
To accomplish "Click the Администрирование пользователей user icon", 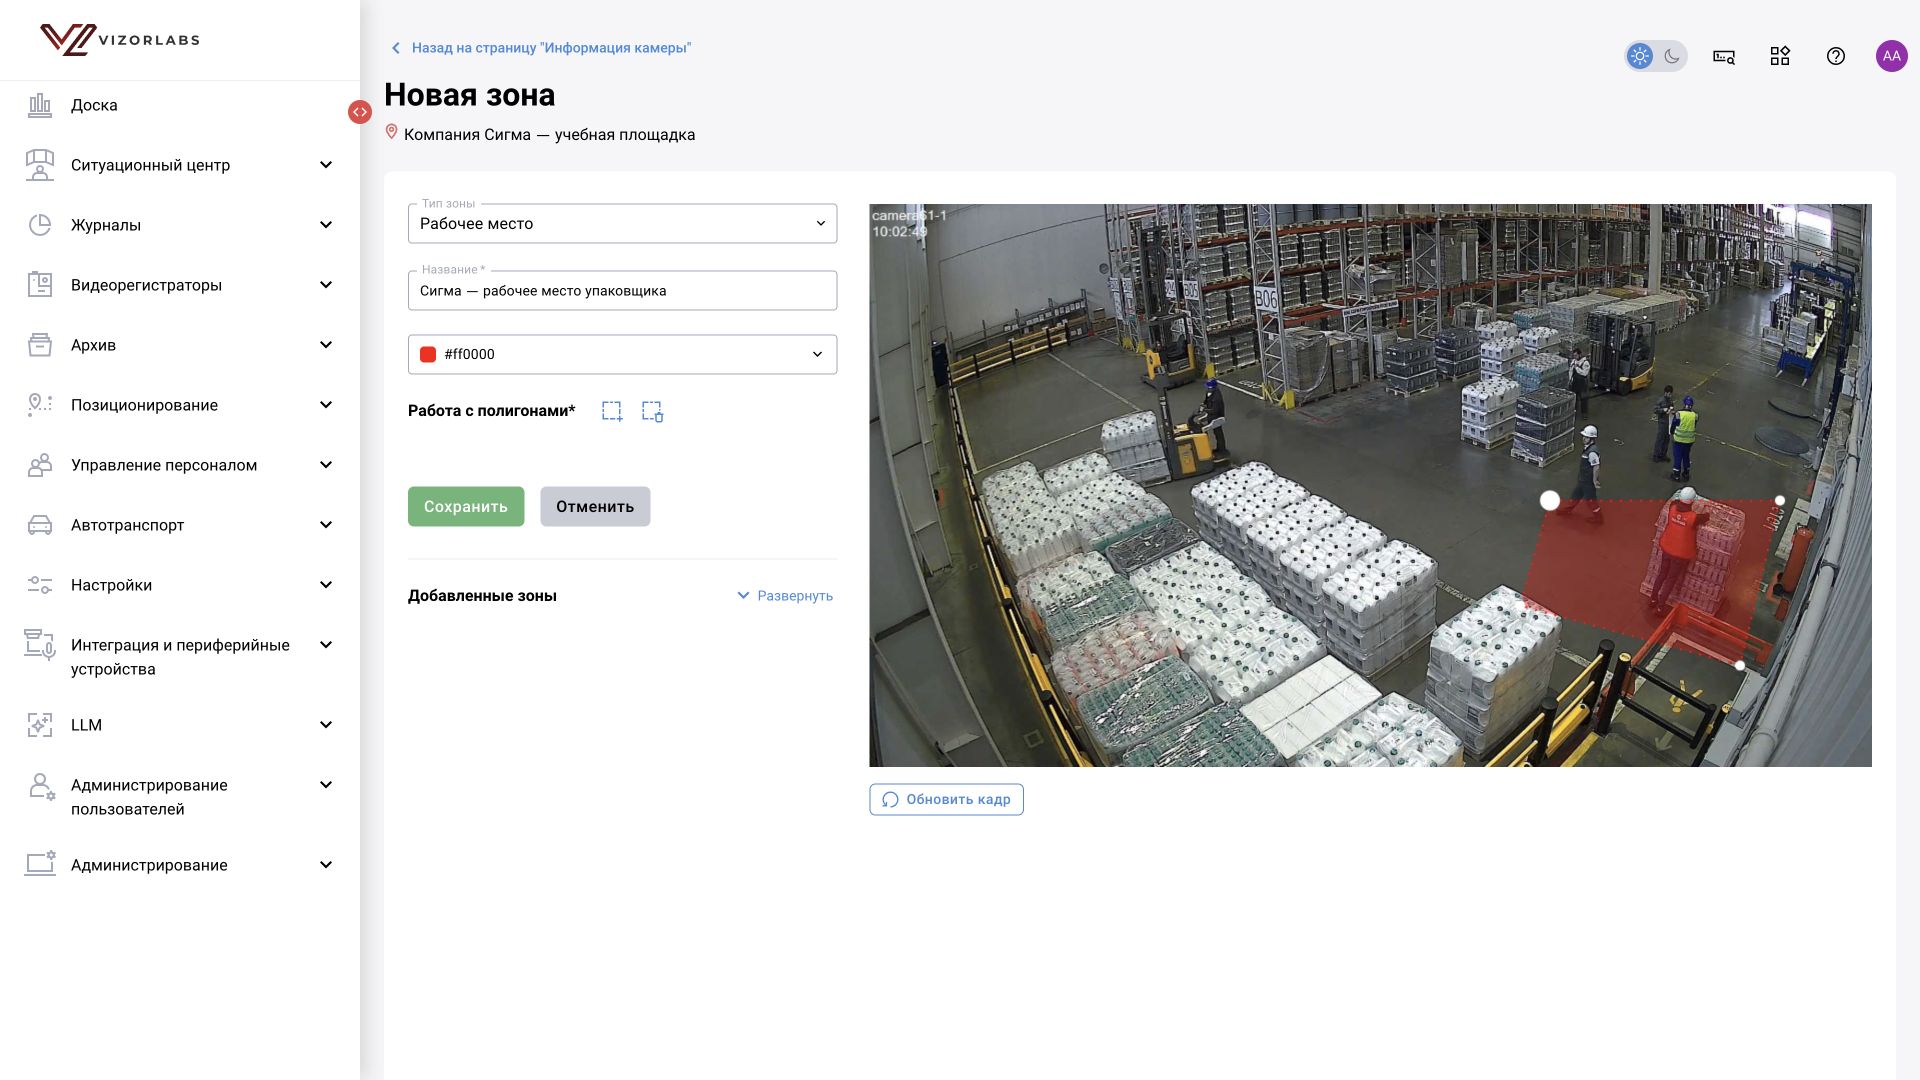I will click(x=41, y=786).
